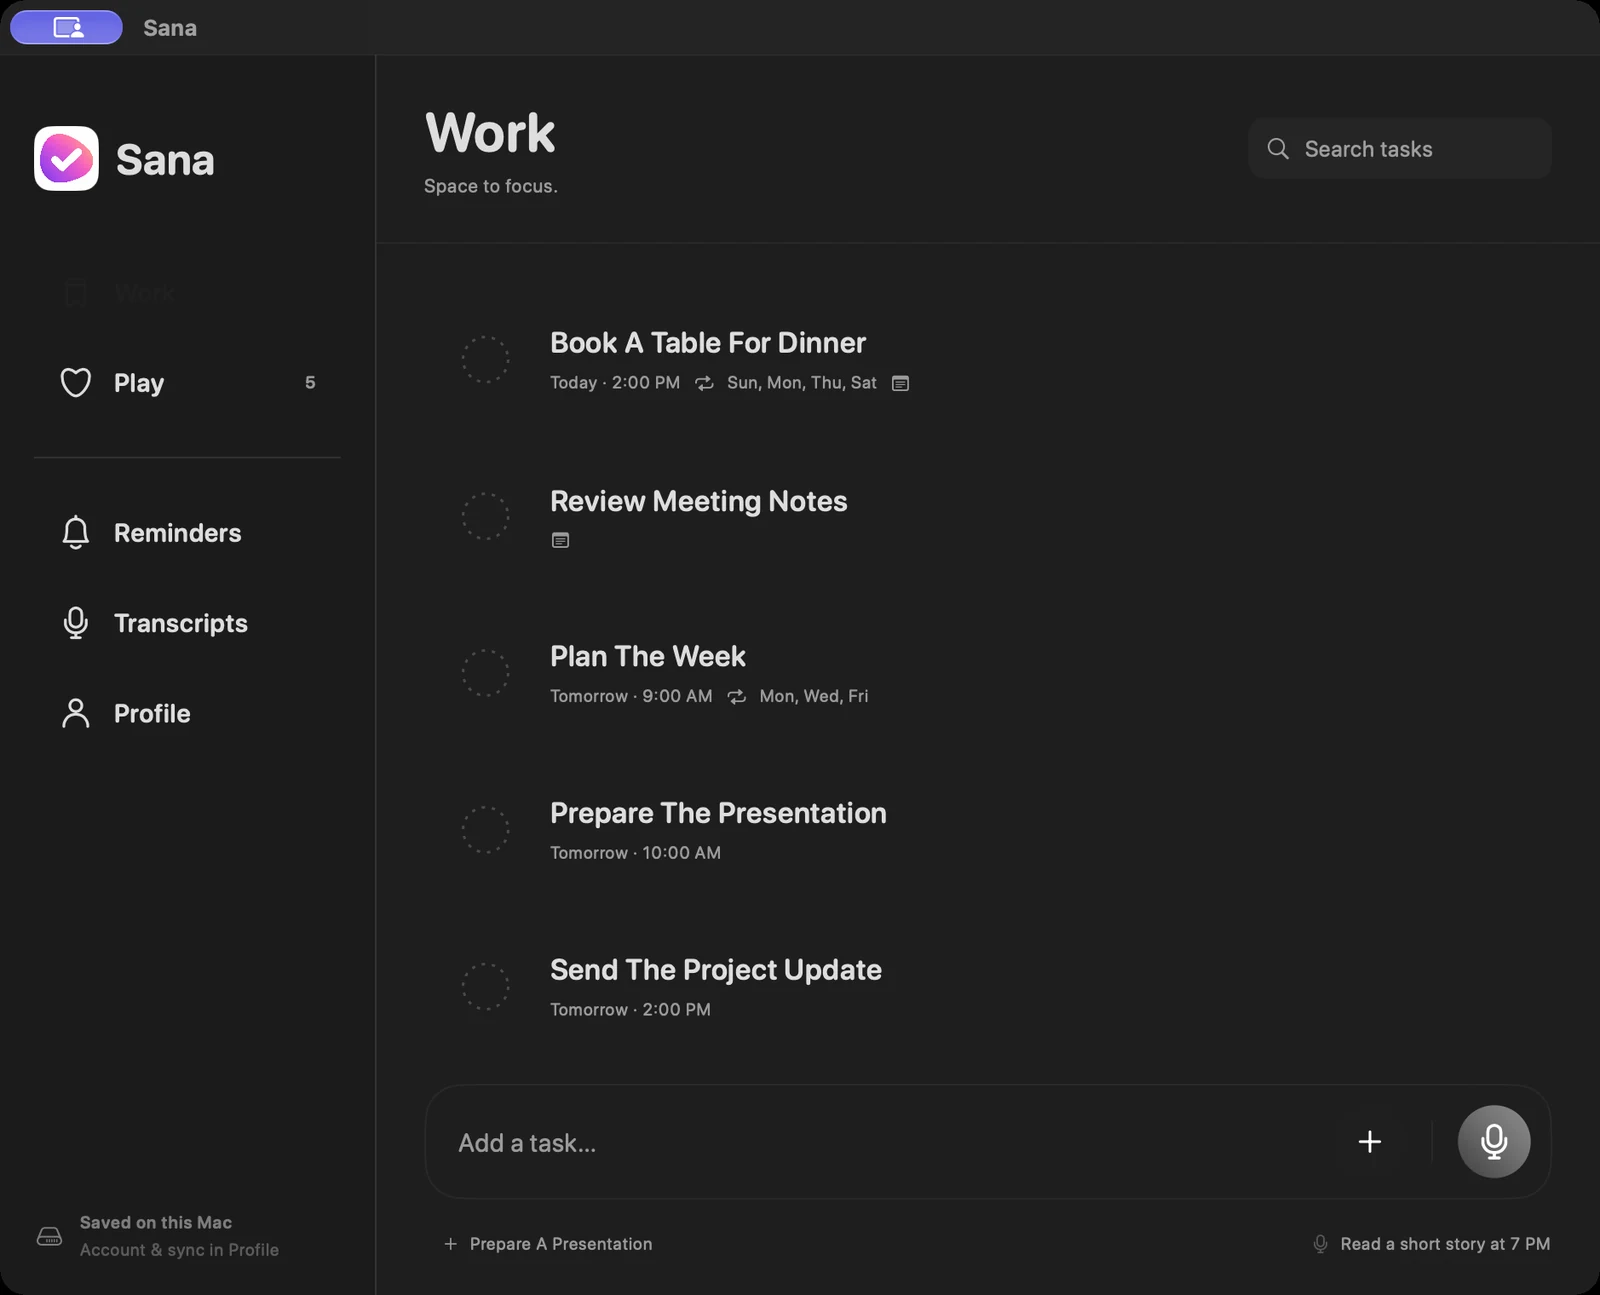Image resolution: width=1600 pixels, height=1295 pixels.
Task: Open the Prepare The Presentation title
Action: click(718, 813)
